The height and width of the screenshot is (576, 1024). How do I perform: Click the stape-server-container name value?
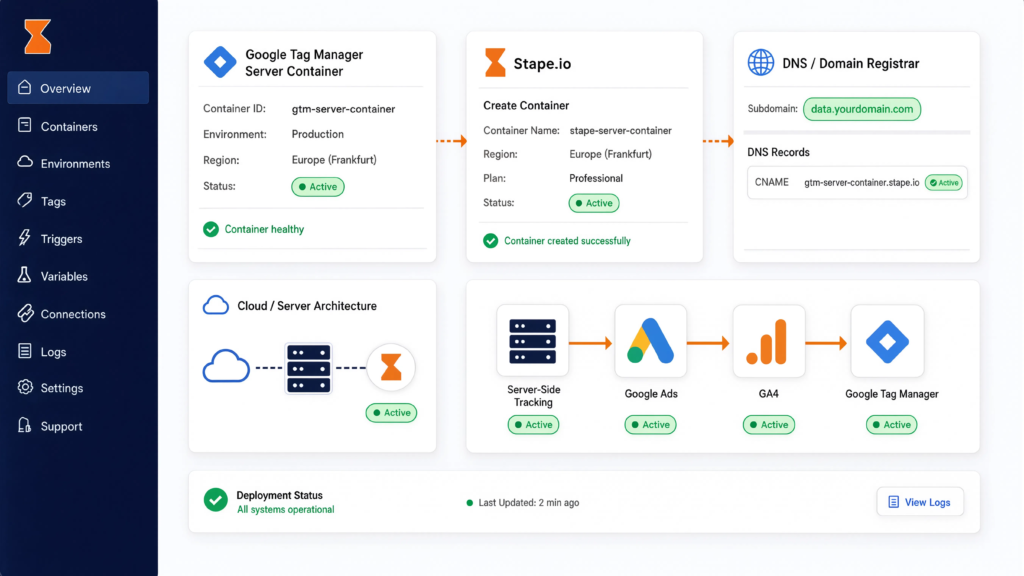point(620,131)
